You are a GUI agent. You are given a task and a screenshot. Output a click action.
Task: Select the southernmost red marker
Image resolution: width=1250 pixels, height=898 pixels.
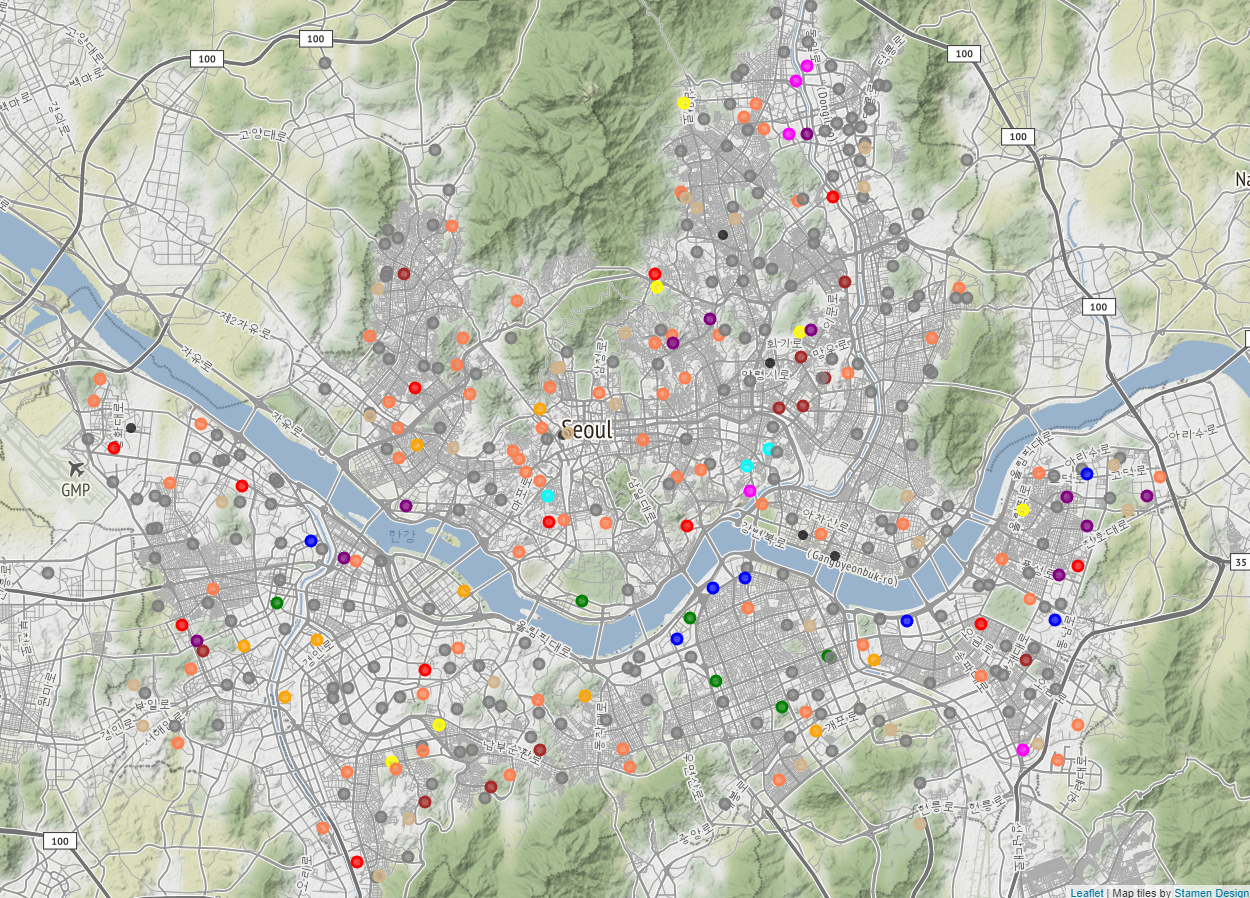click(357, 862)
